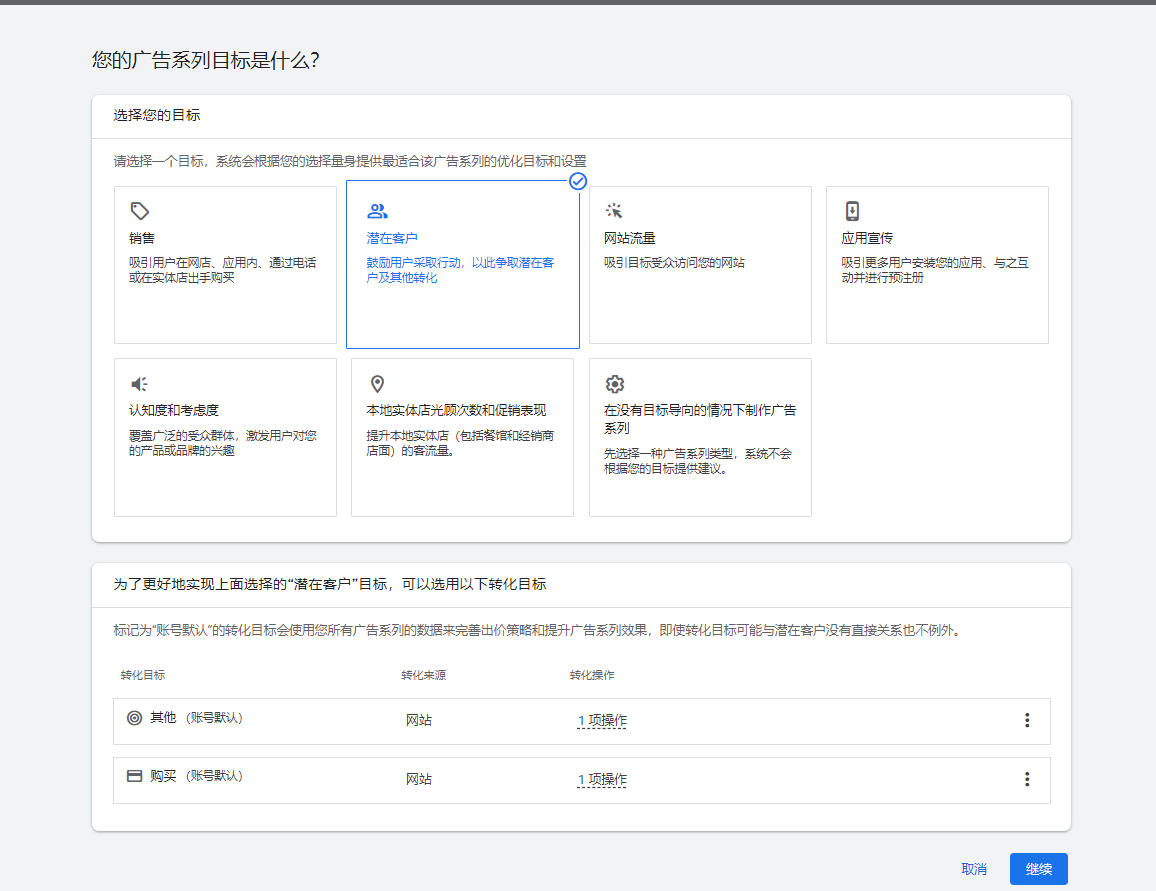The height and width of the screenshot is (891, 1156).
Task: Open the three-dot menu in the 购买 row
Action: pos(1027,780)
